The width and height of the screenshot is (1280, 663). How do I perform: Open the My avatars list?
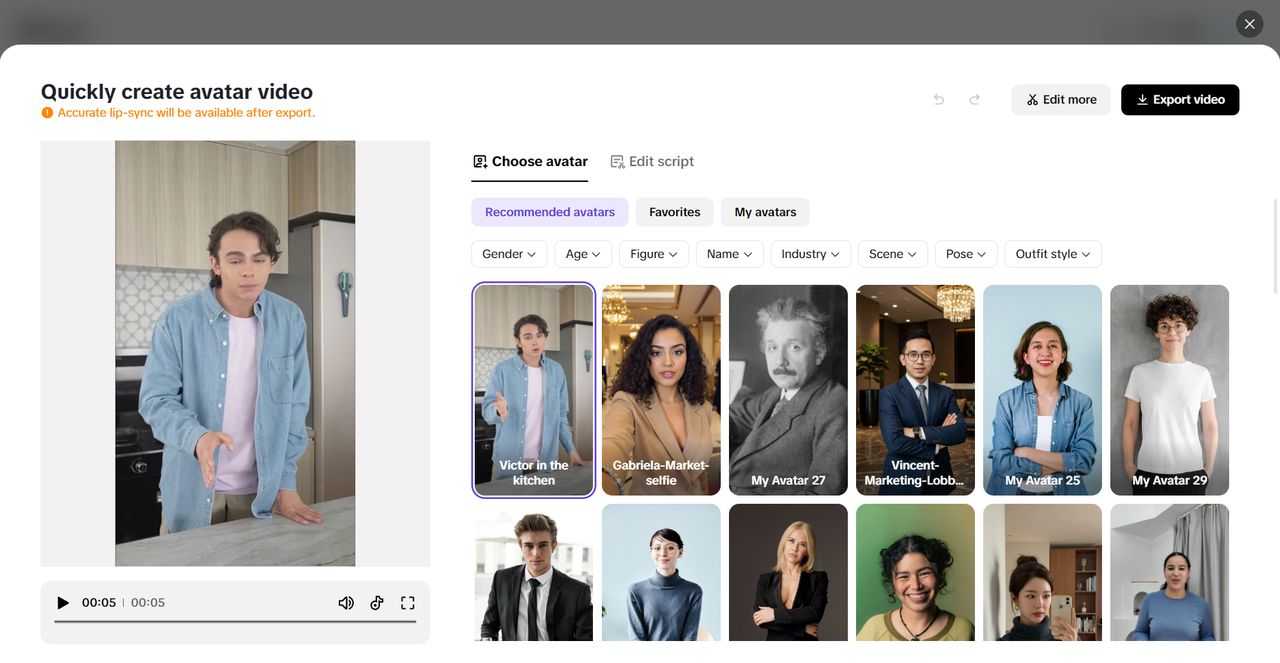pos(765,212)
